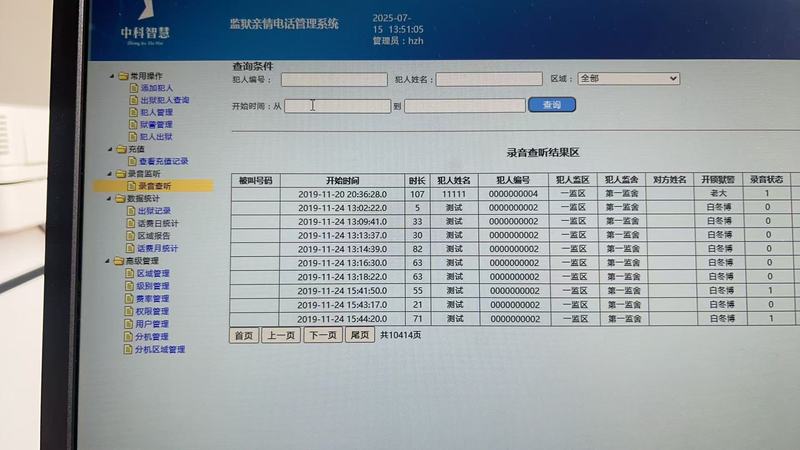800x450 pixels.
Task: Select row with time 2019-11-24 13:13:37.0
Action: coord(513,235)
